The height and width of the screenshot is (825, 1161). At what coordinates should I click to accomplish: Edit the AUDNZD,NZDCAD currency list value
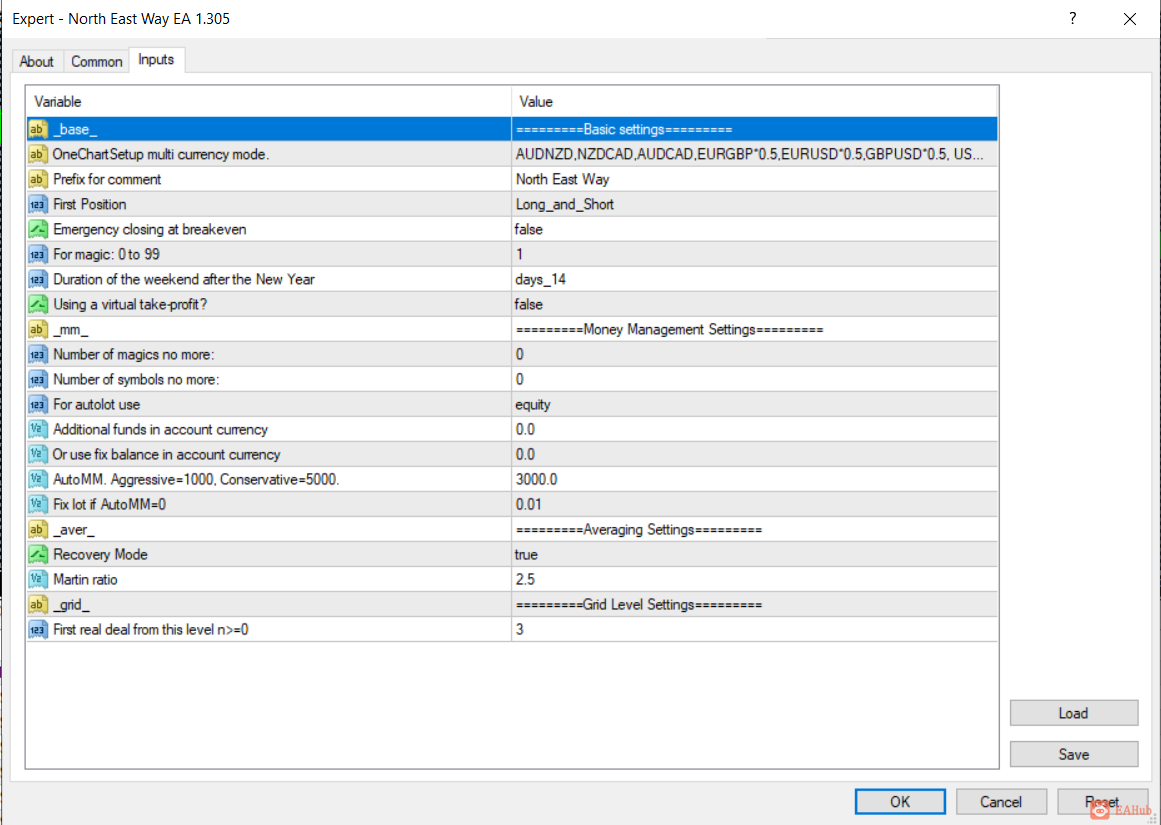pyautogui.click(x=755, y=154)
